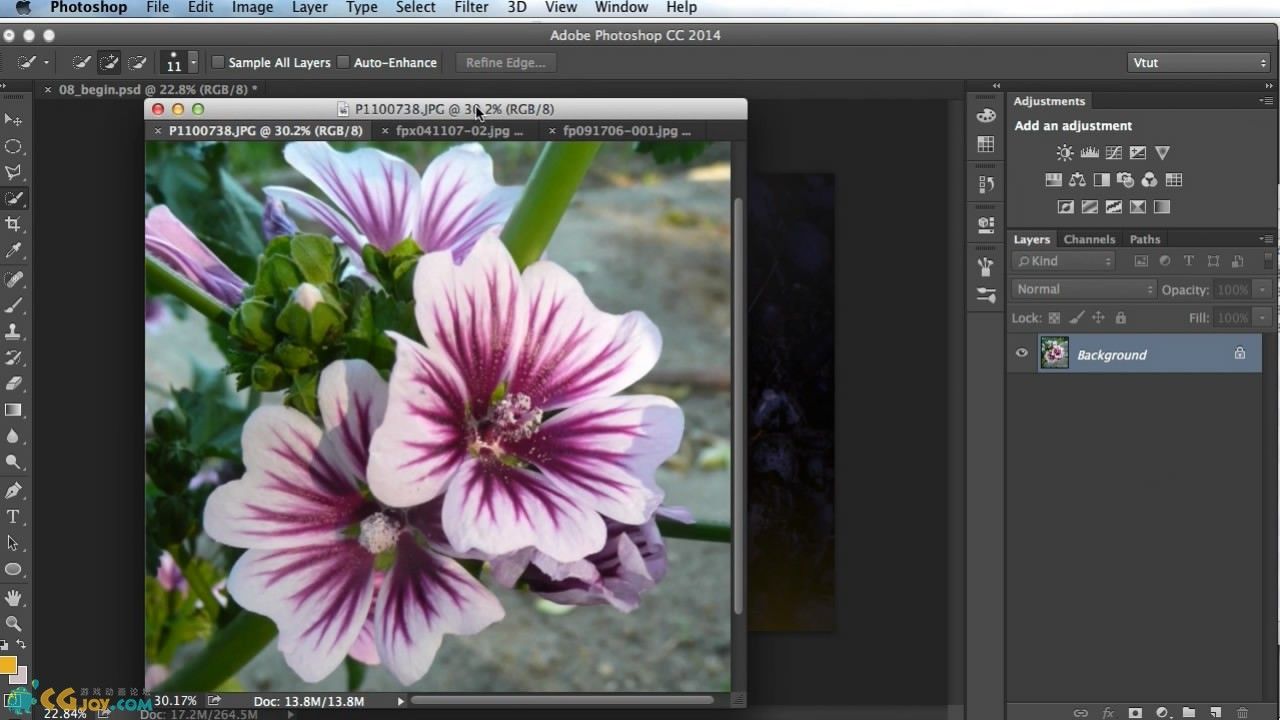1280x720 pixels.
Task: Toggle pixel layer filter
Action: [x=1141, y=261]
